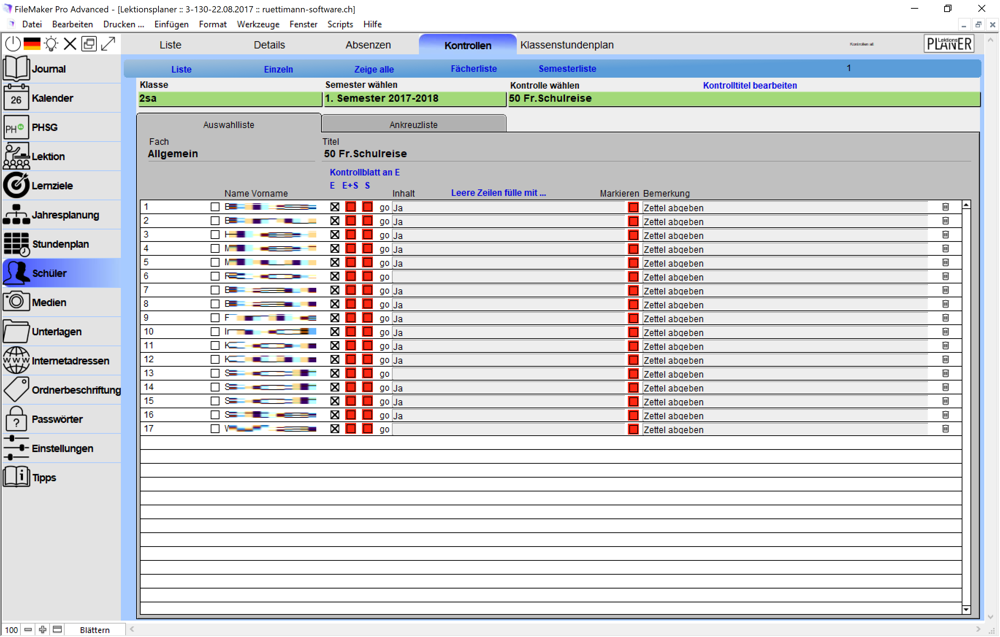Switch to the Details tab
Image resolution: width=1000 pixels, height=637 pixels.
(269, 45)
